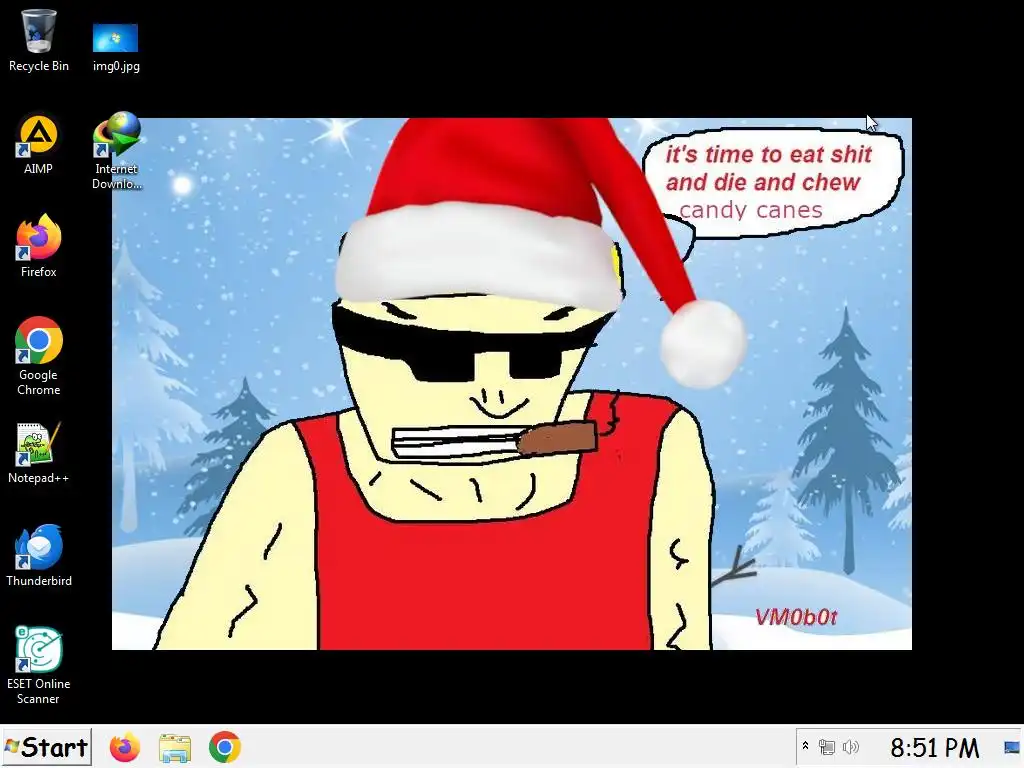Click the 'img0.jpg' file name label

(x=116, y=66)
